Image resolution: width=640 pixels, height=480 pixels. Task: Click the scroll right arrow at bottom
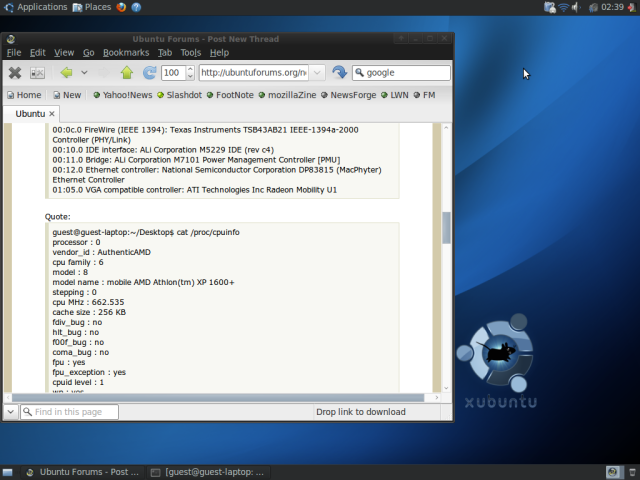tap(437, 398)
